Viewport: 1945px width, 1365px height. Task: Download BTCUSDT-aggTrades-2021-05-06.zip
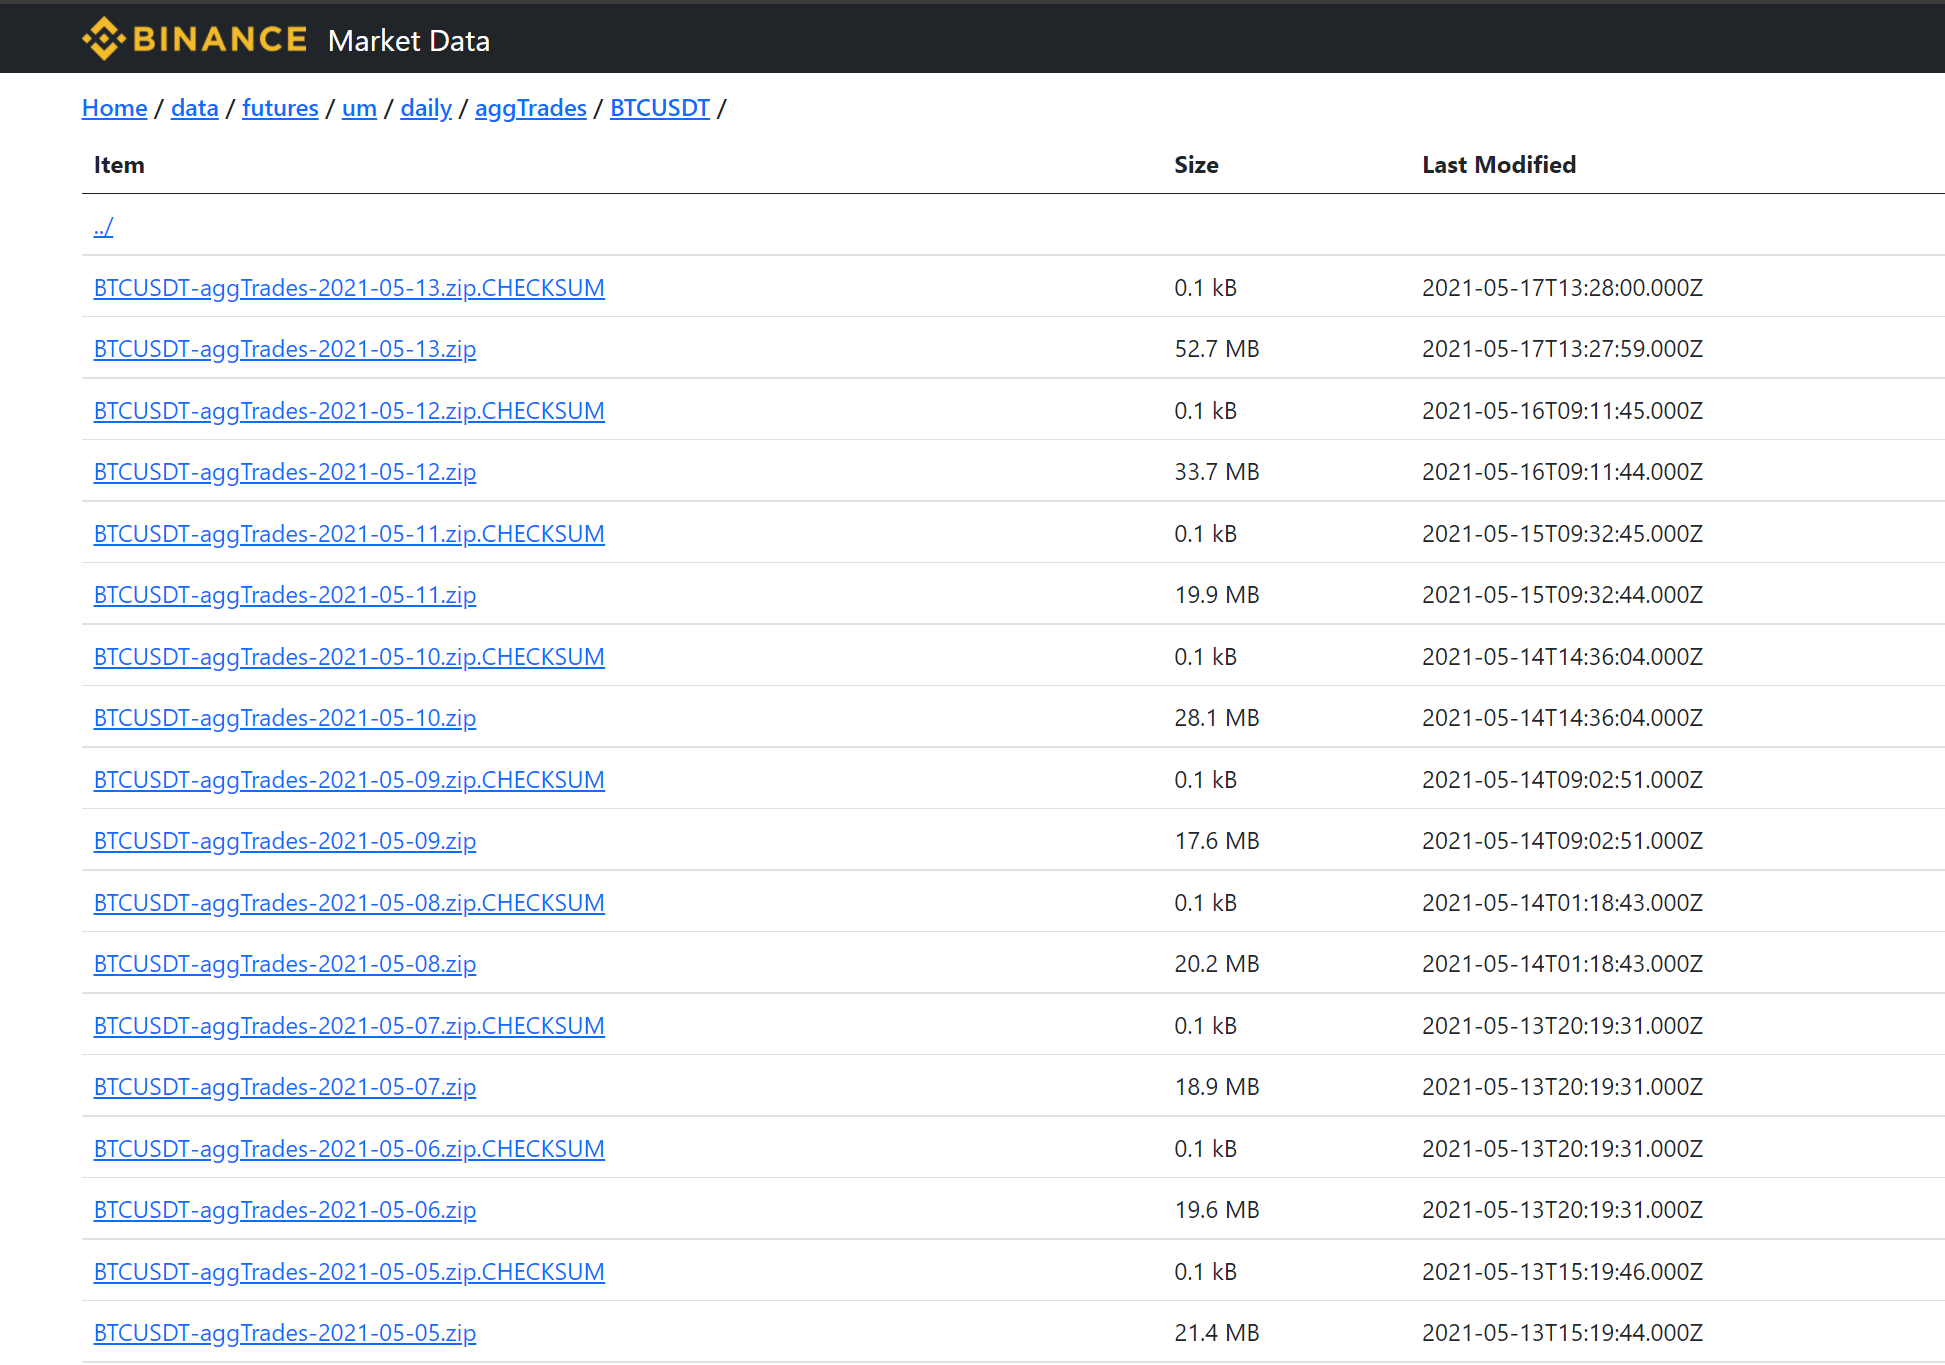click(285, 1209)
